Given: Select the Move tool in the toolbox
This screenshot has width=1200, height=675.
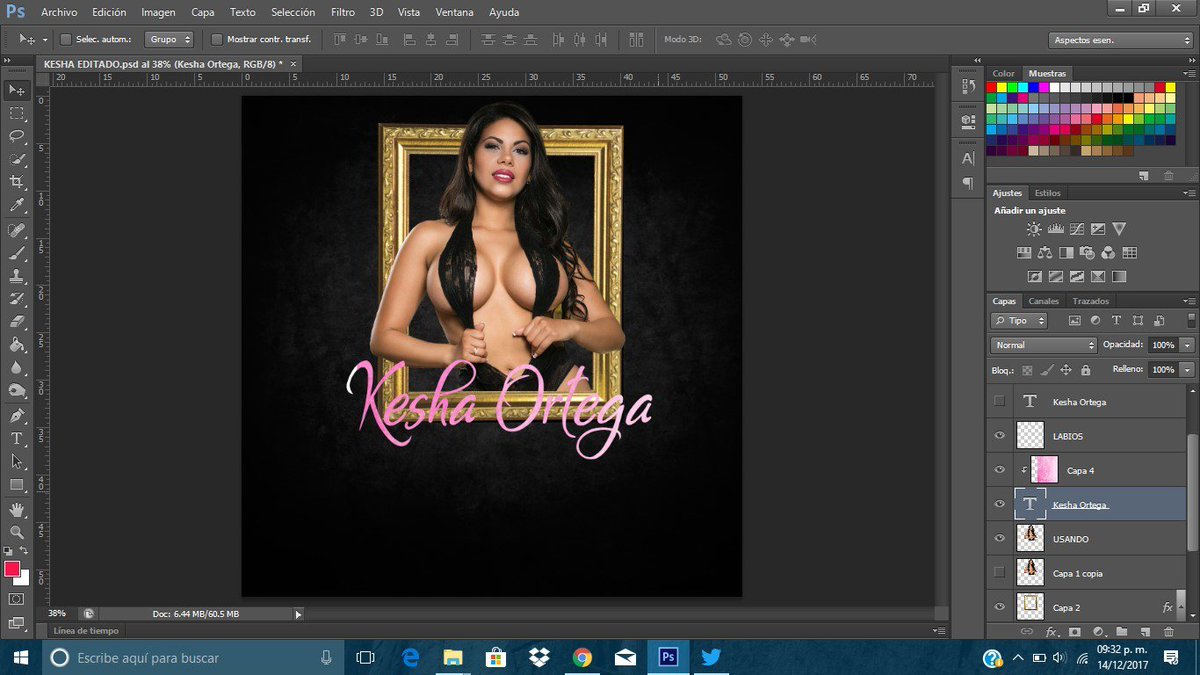Looking at the screenshot, I should (x=17, y=90).
